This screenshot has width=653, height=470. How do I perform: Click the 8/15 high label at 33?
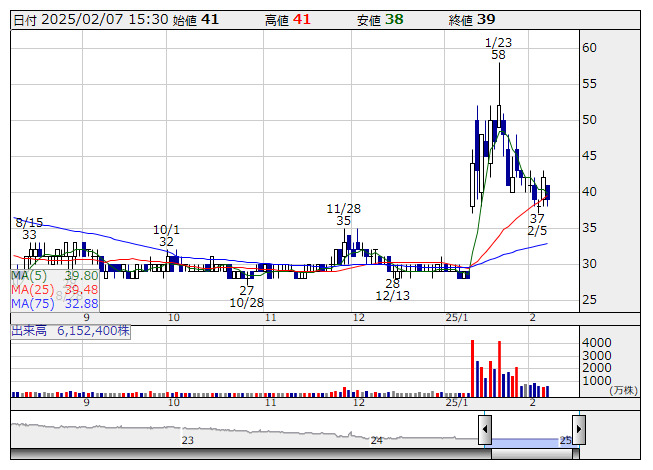(x=29, y=228)
